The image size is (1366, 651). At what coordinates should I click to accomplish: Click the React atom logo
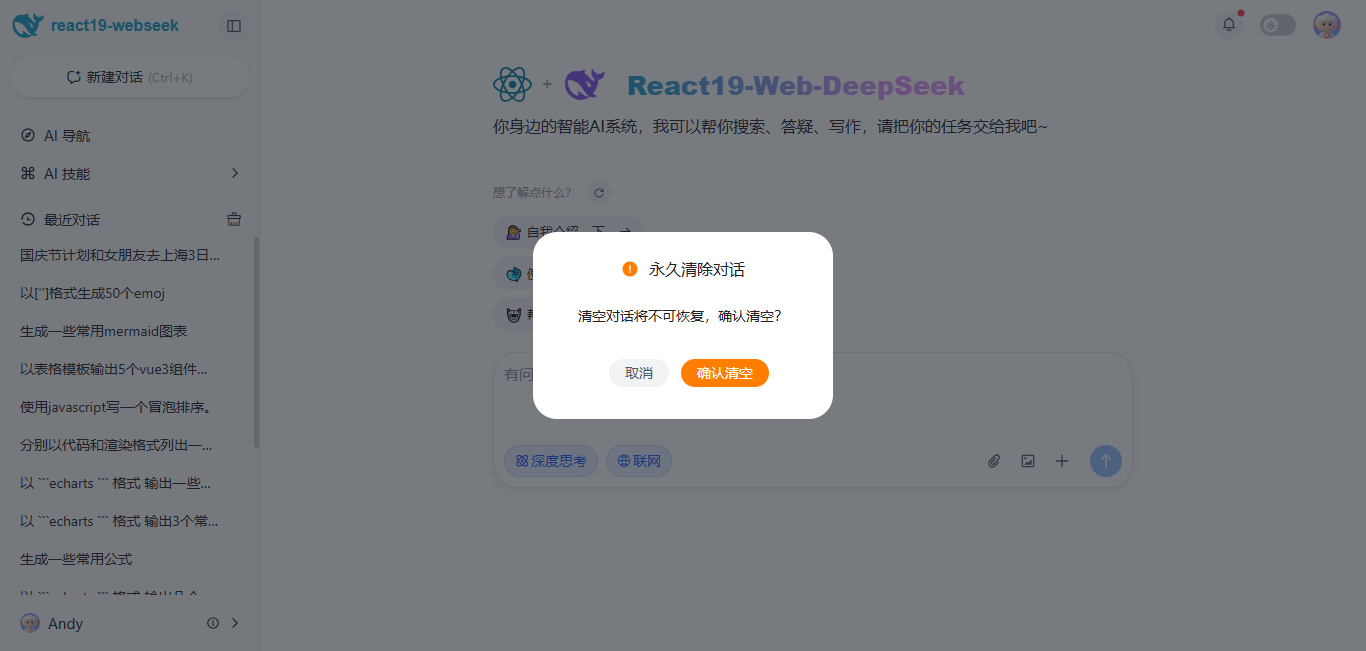(513, 85)
